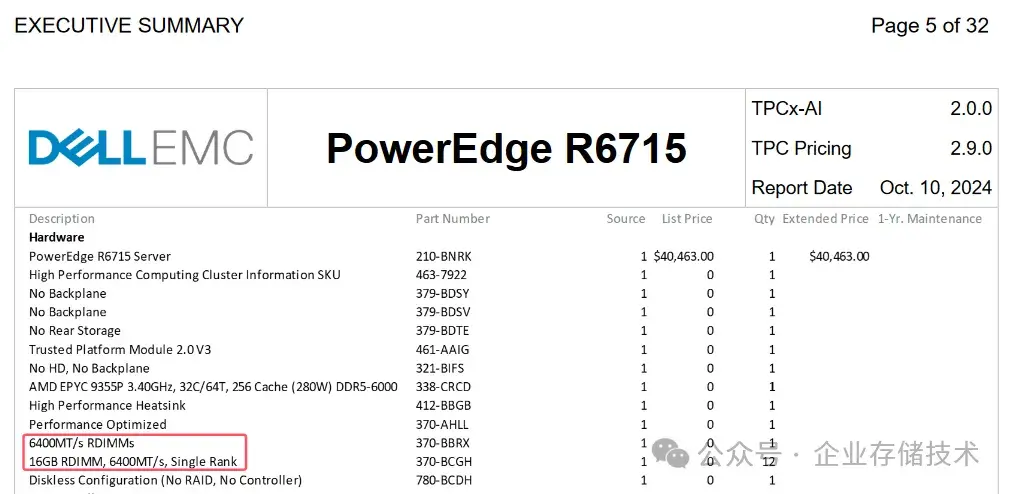Select the TPC Pricing label
Screen dimensions: 1011x494
tap(801, 148)
